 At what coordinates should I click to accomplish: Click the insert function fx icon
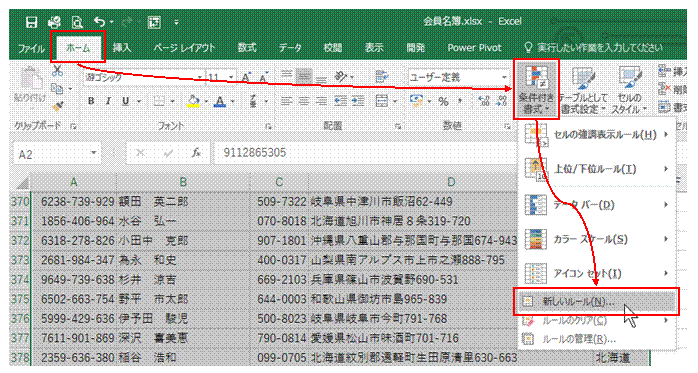click(x=196, y=153)
